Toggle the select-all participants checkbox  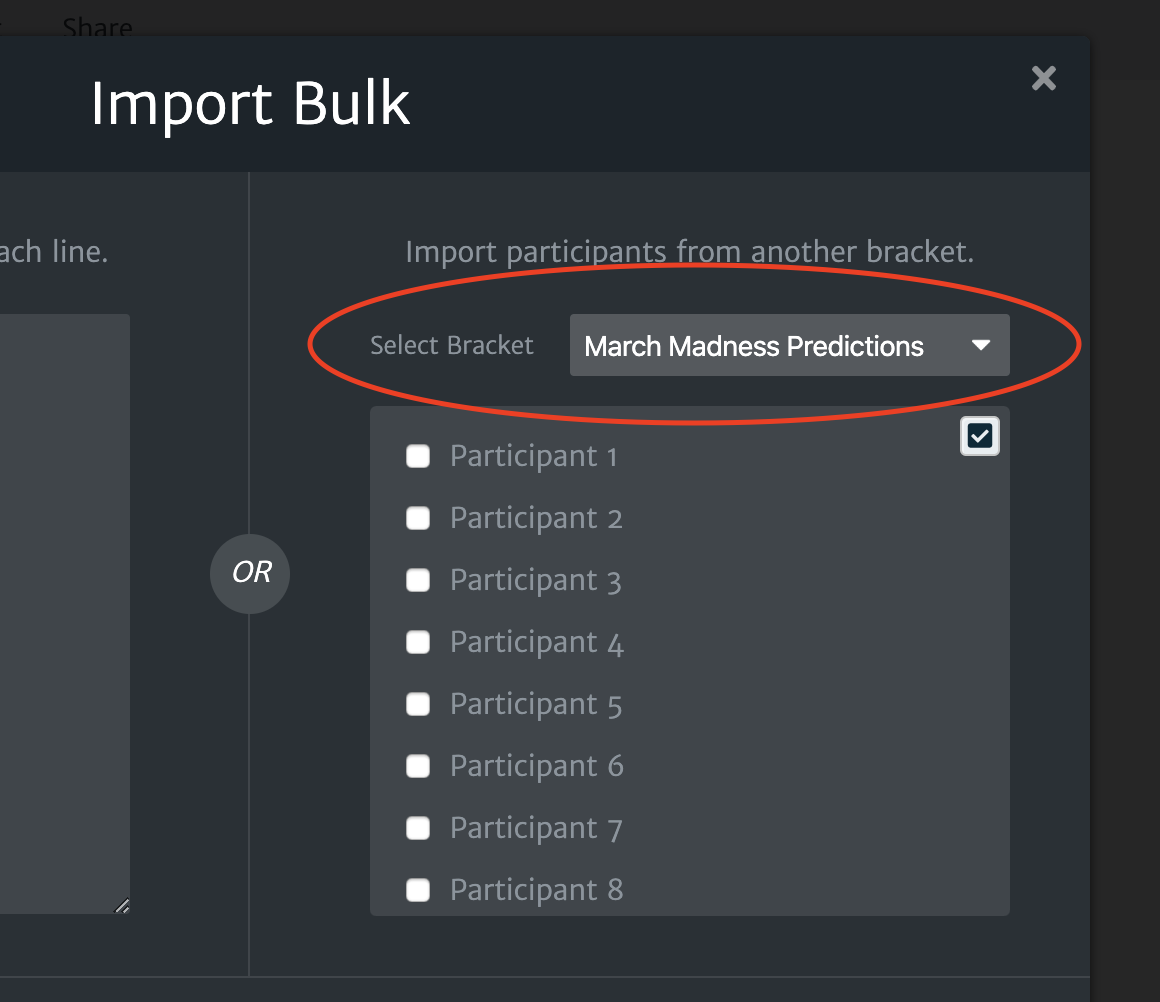[979, 436]
